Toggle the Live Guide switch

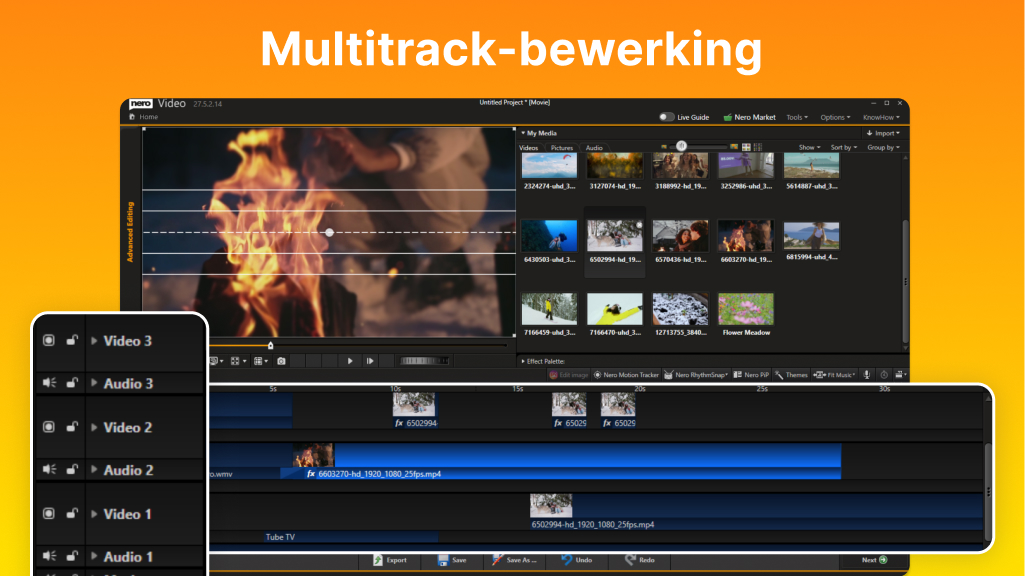[665, 117]
